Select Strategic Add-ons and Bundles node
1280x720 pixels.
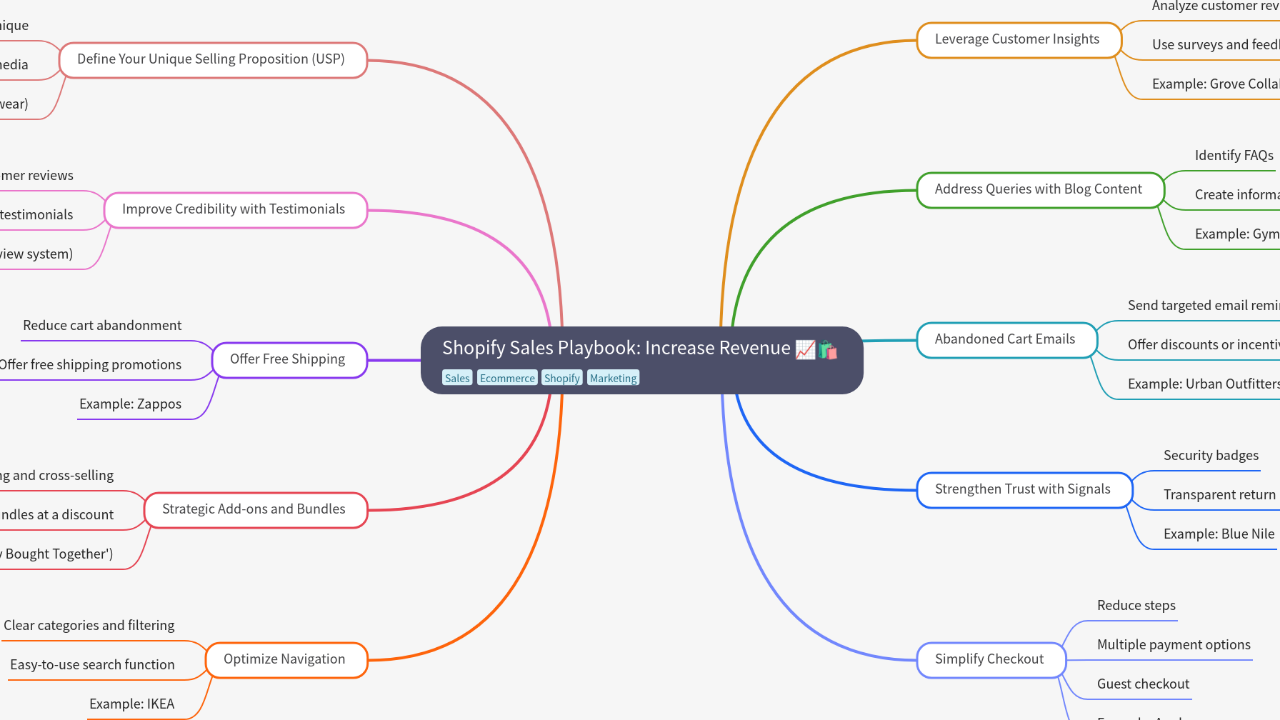coord(254,509)
